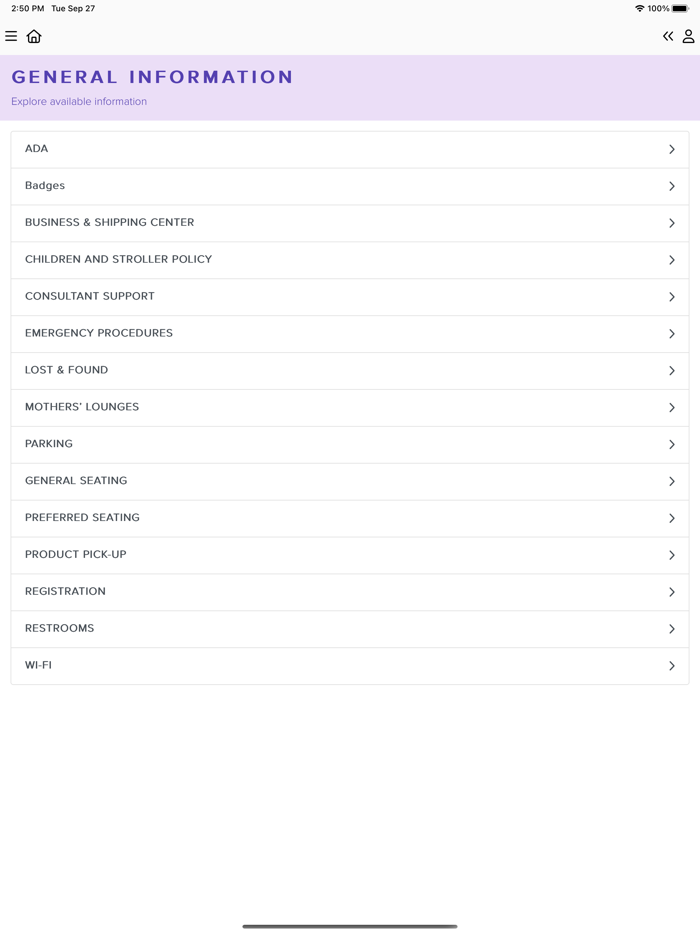700x934 pixels.
Task: Open LOST & FOUND entry
Action: 67,371
